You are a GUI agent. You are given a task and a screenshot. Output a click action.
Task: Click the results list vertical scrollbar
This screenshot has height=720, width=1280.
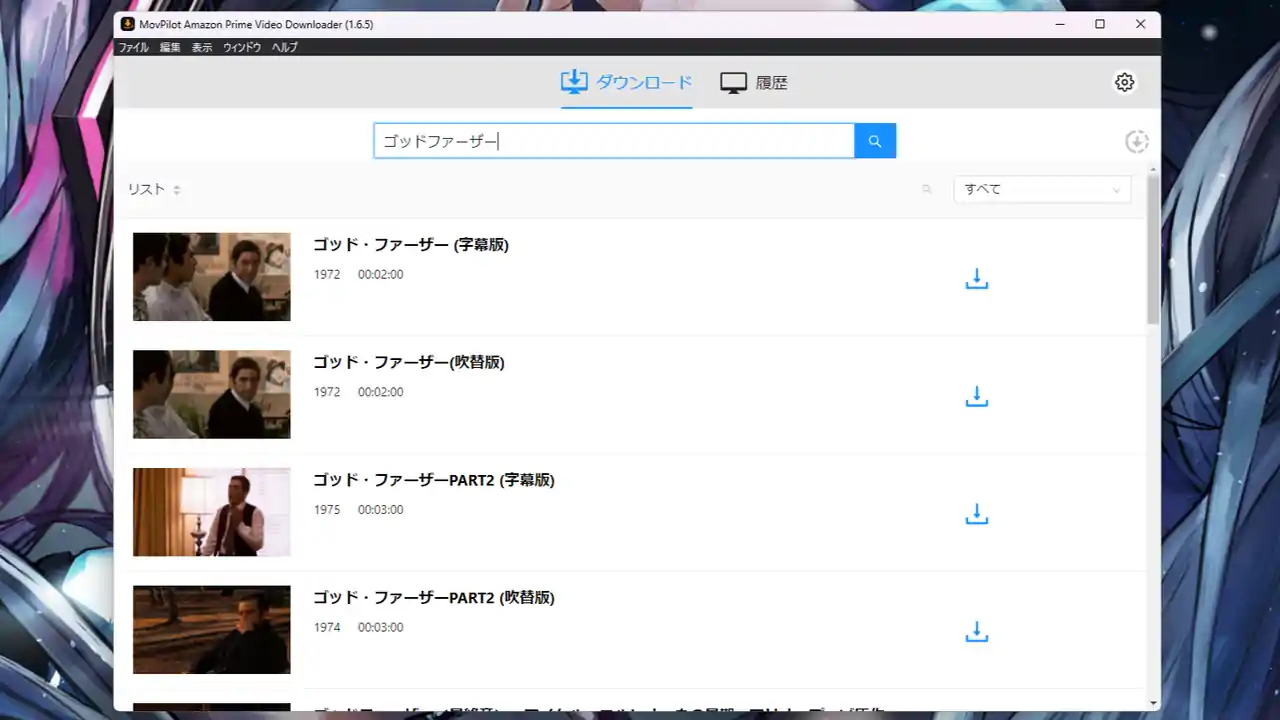tap(1153, 250)
